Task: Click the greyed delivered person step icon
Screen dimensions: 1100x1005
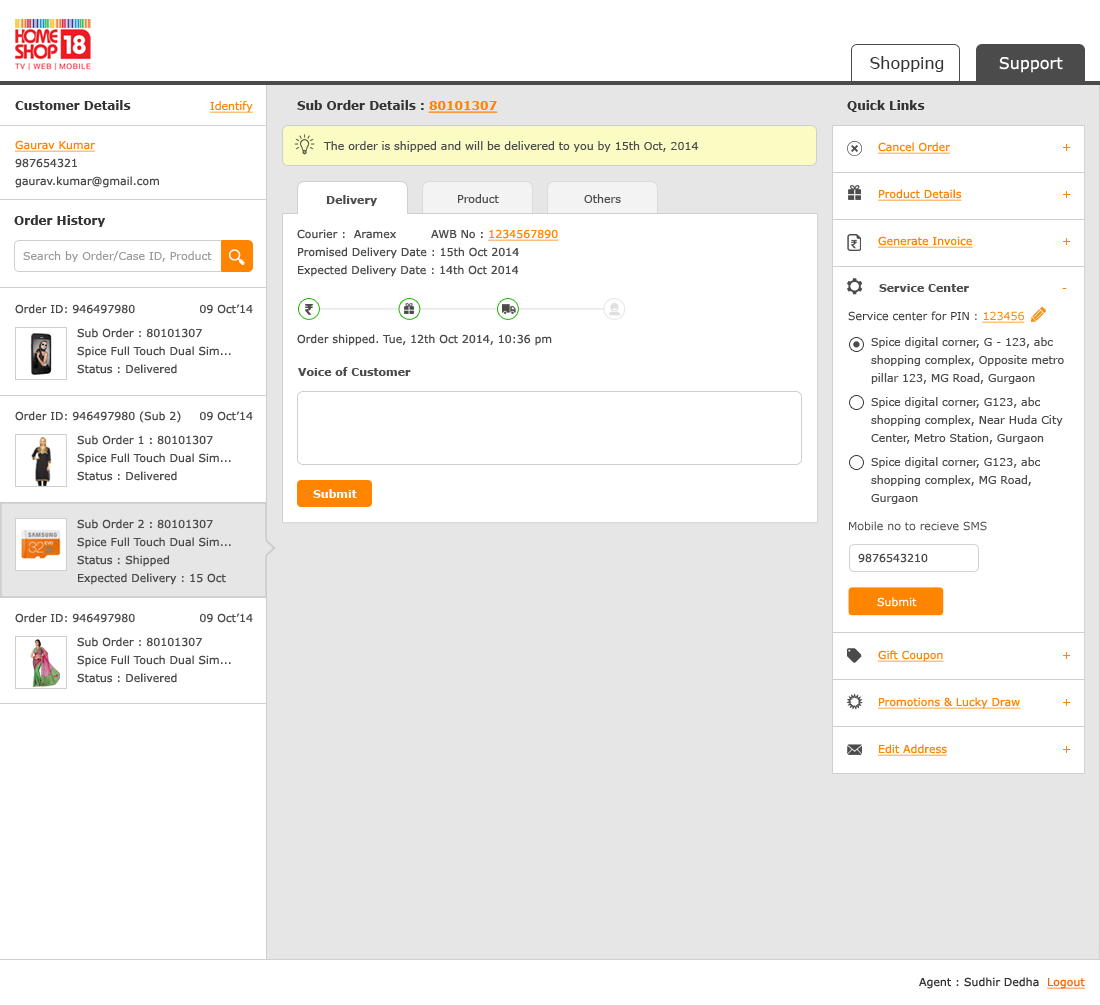Action: pos(615,309)
